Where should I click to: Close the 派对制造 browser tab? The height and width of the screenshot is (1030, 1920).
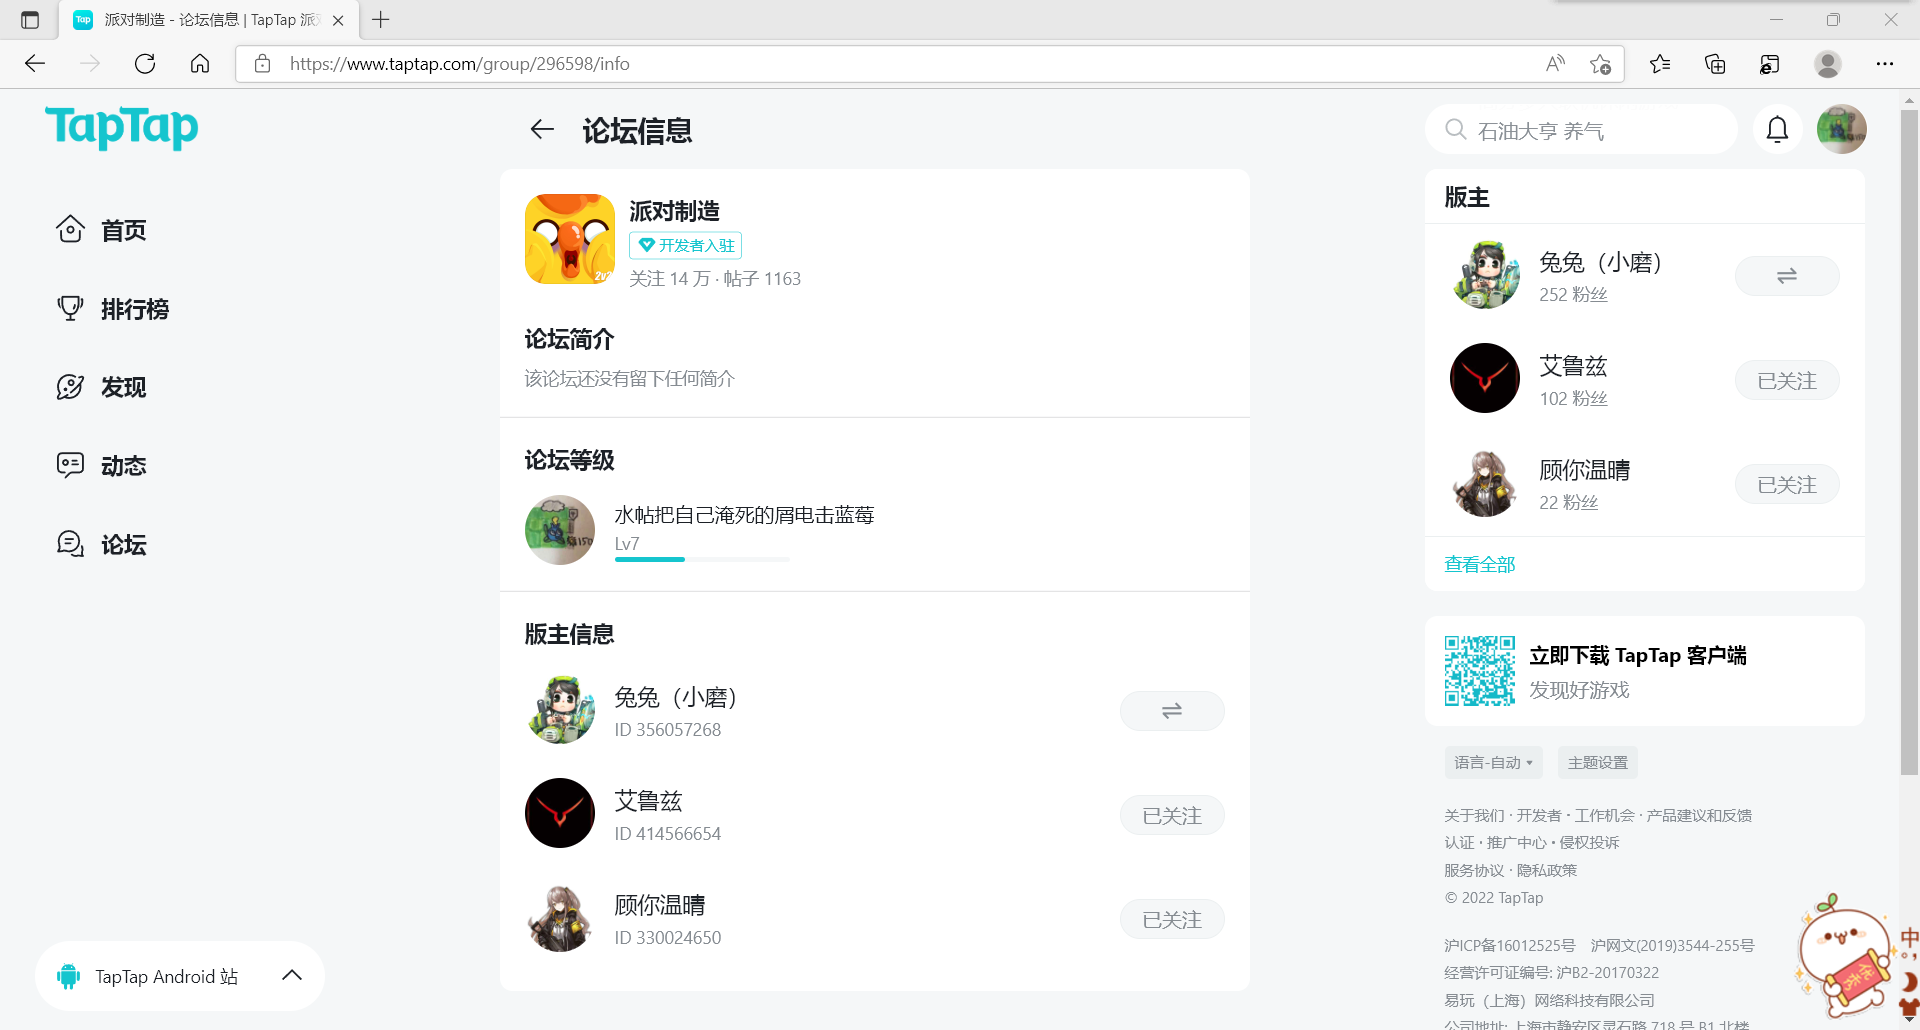click(x=338, y=20)
